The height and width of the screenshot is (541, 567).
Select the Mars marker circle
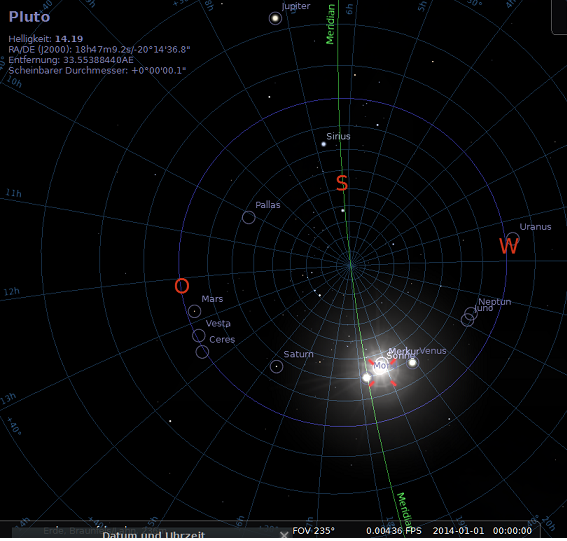click(195, 311)
